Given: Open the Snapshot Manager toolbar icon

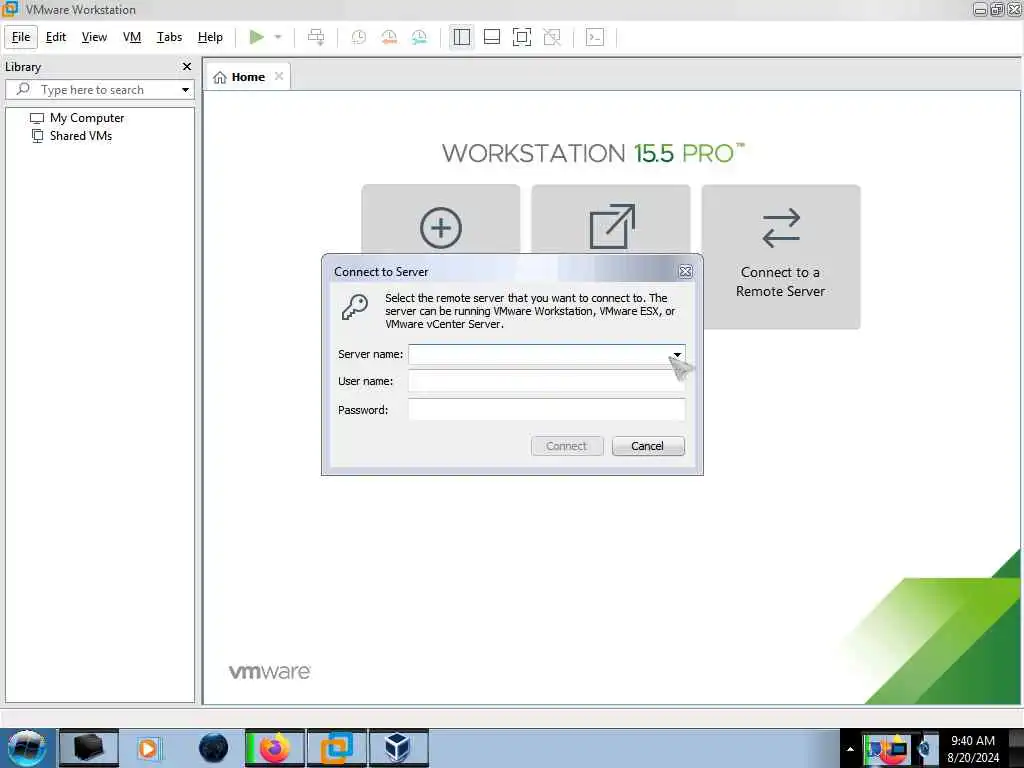Looking at the screenshot, I should (x=419, y=37).
